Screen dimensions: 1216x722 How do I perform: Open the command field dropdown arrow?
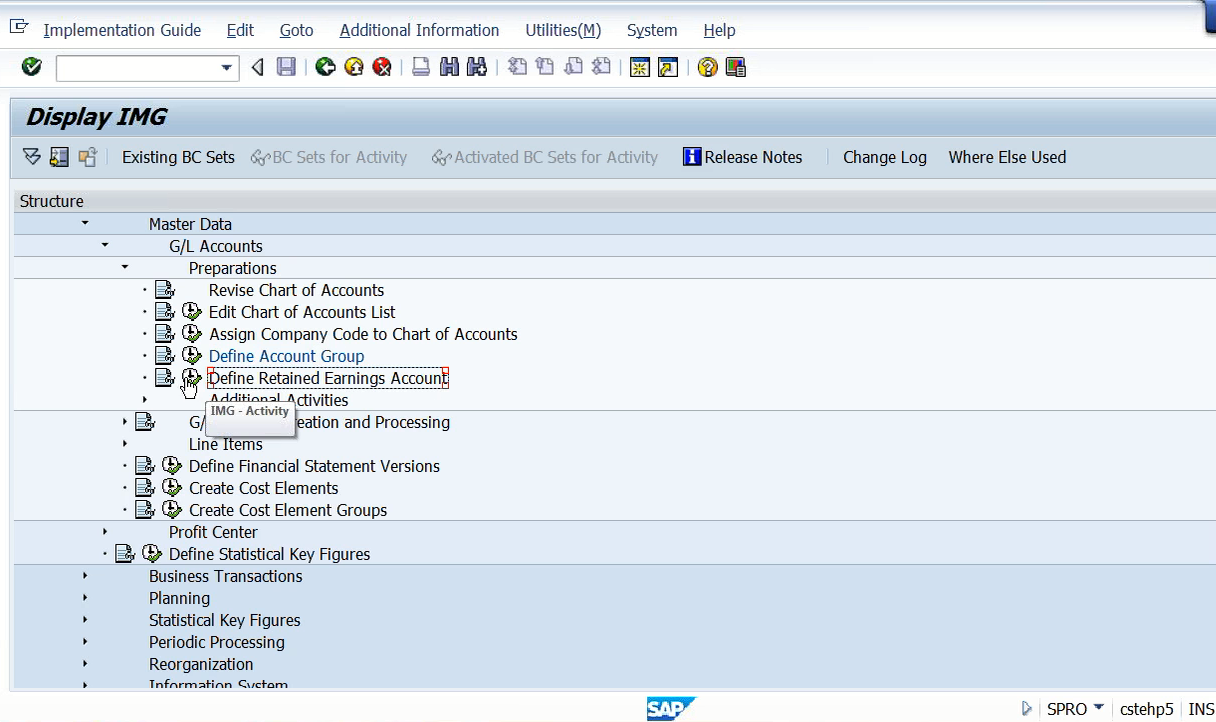[x=228, y=68]
